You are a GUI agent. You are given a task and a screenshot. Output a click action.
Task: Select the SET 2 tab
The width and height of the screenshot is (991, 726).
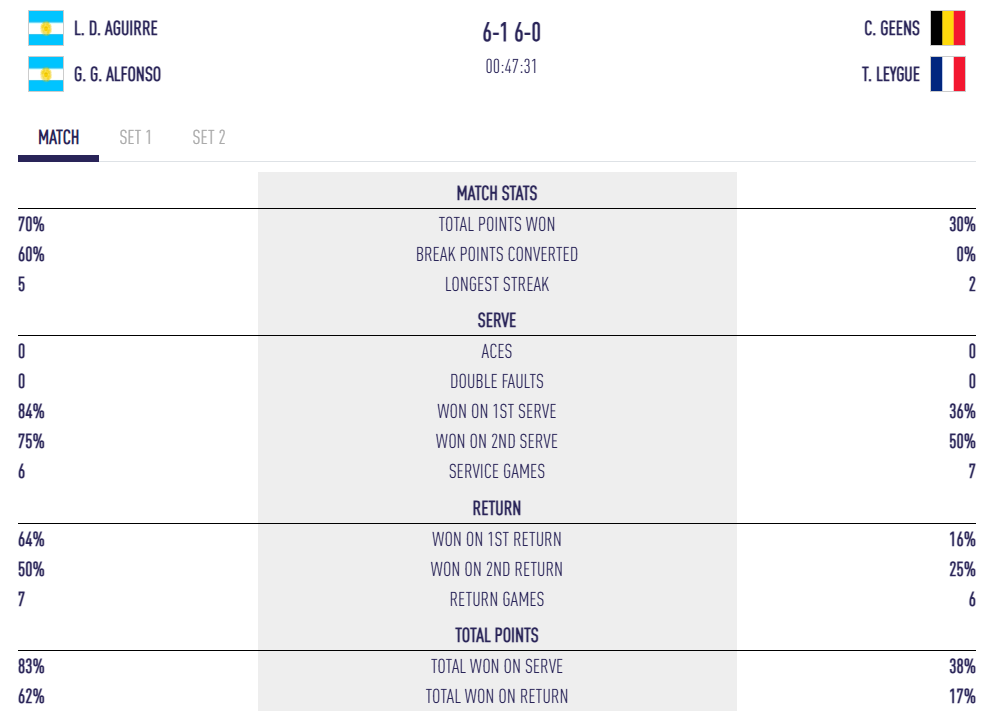pyautogui.click(x=209, y=137)
